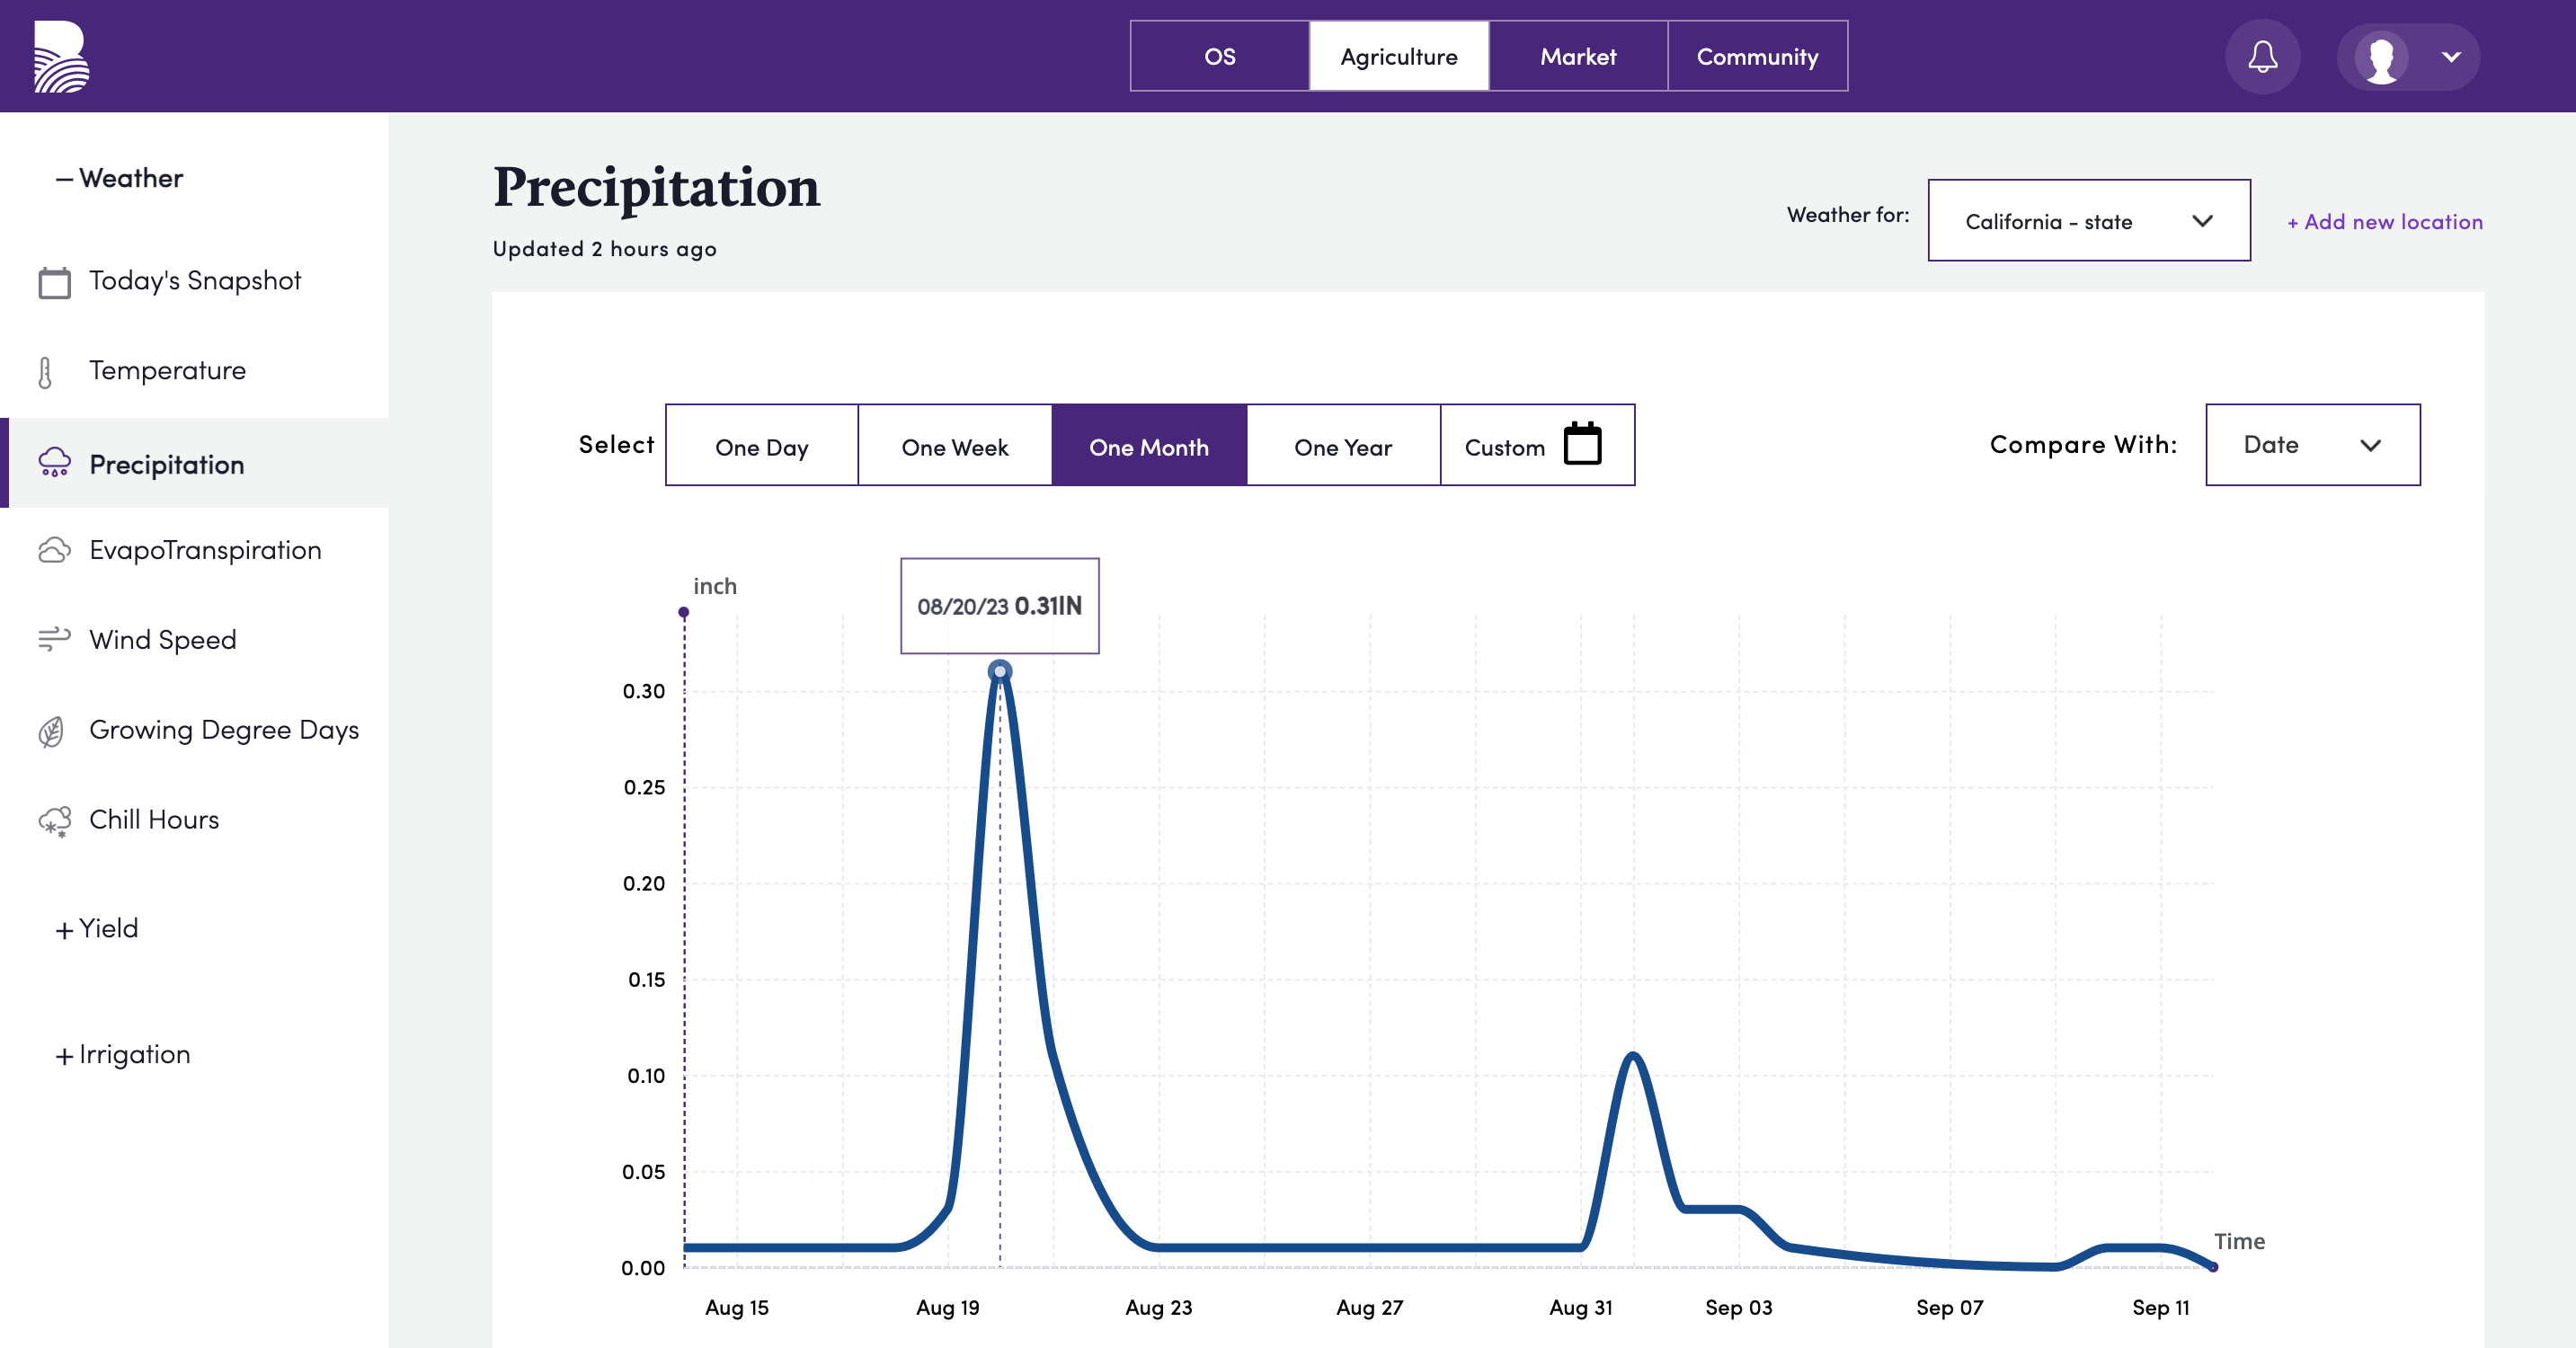This screenshot has height=1348, width=2576.
Task: Open Today's Snapshot page
Action: (194, 281)
